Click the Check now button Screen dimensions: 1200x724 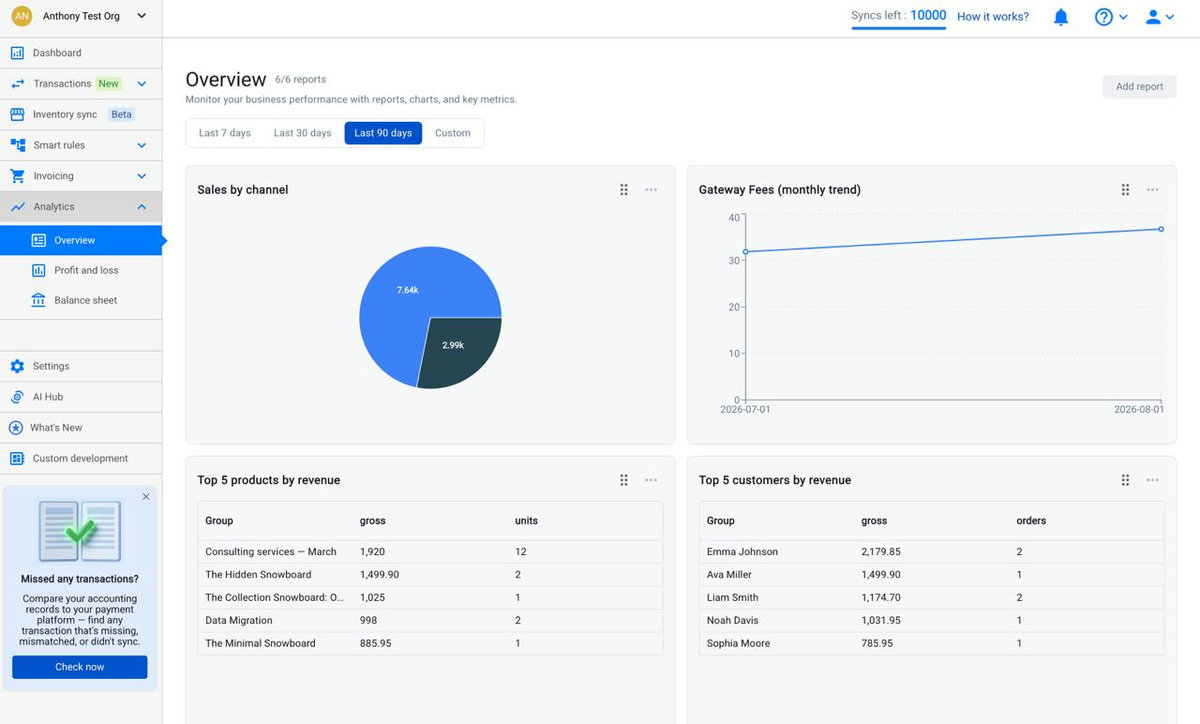point(80,667)
